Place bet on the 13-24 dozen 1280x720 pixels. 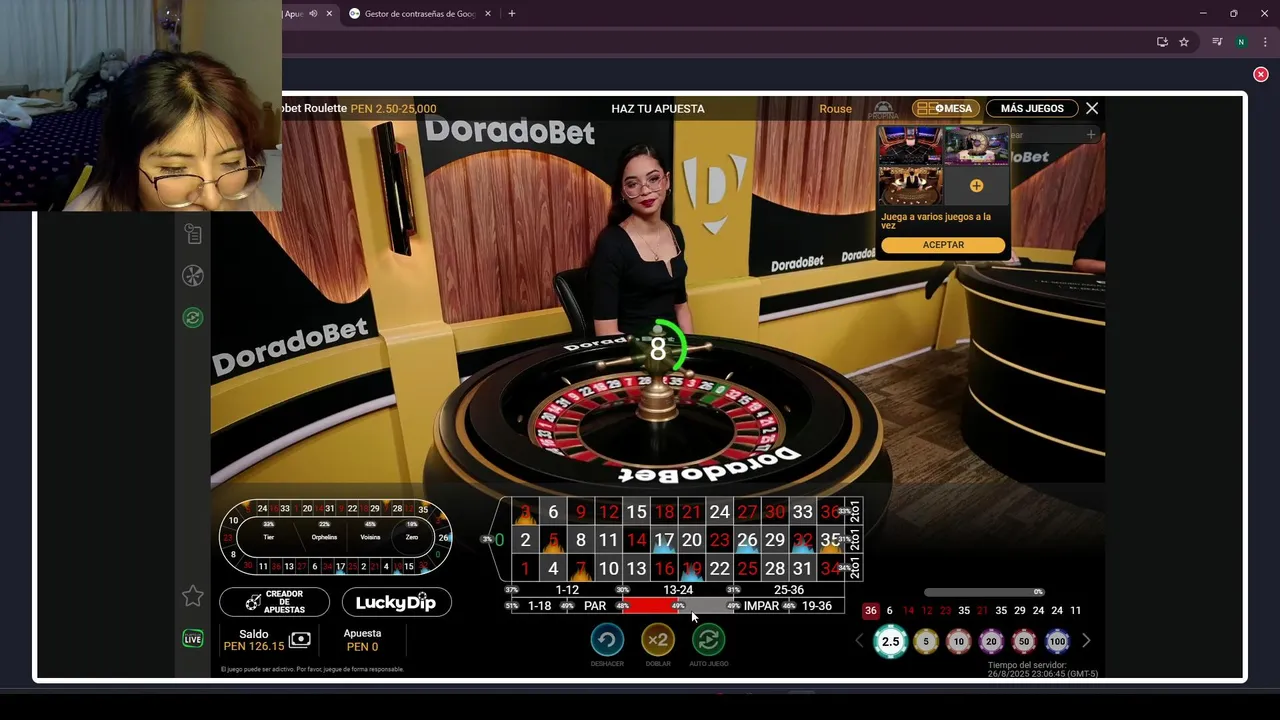[x=678, y=590]
